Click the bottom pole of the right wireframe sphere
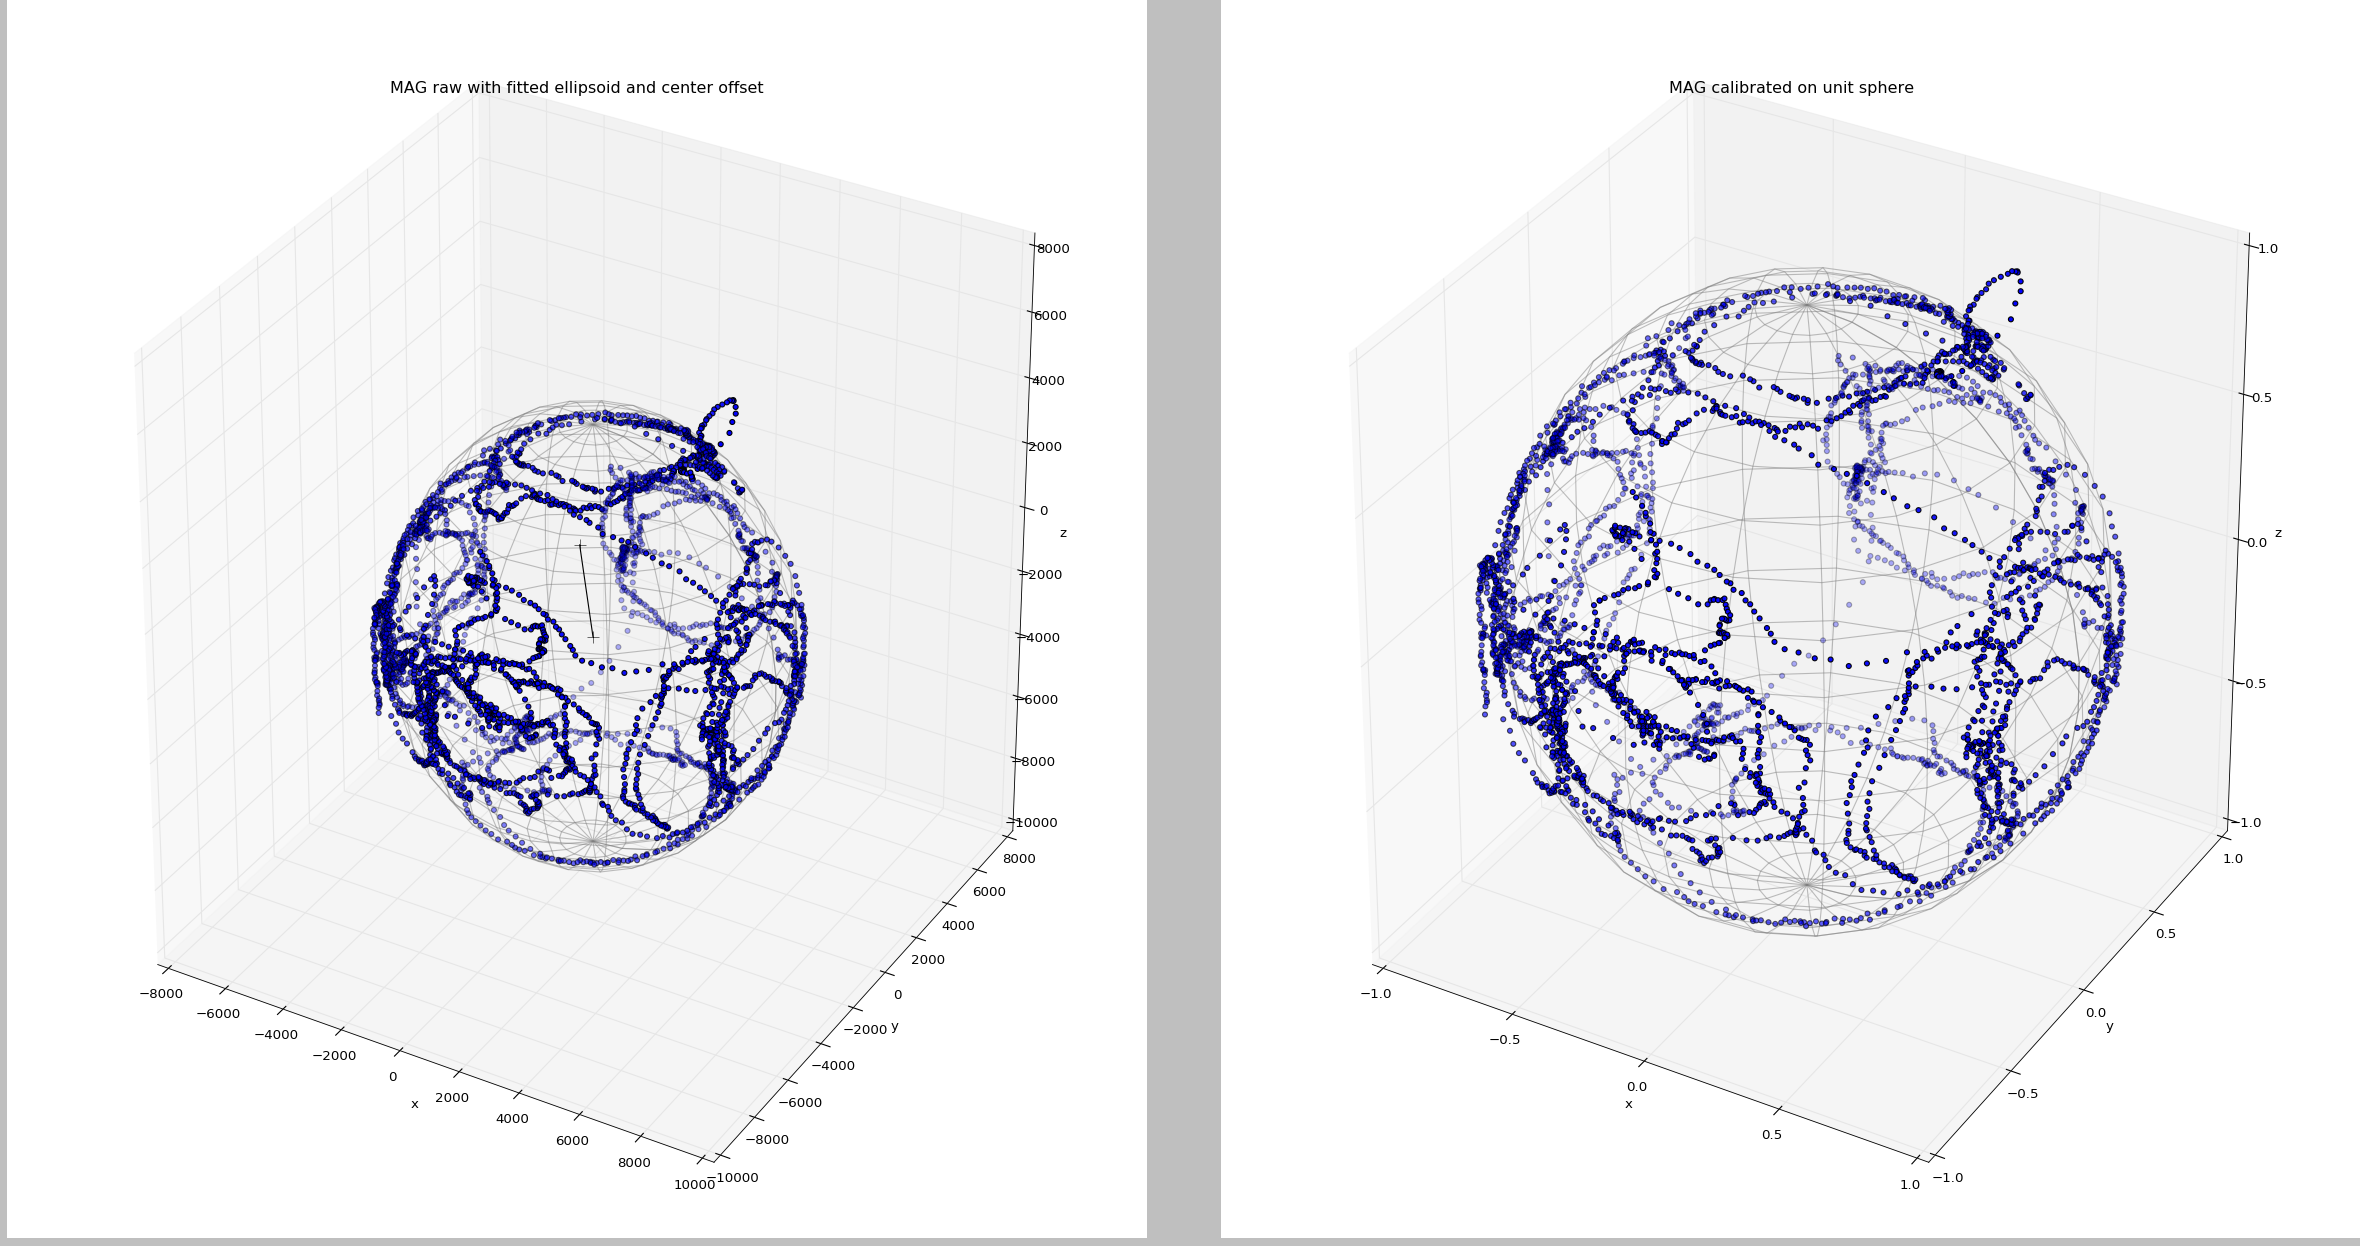 [x=1807, y=884]
